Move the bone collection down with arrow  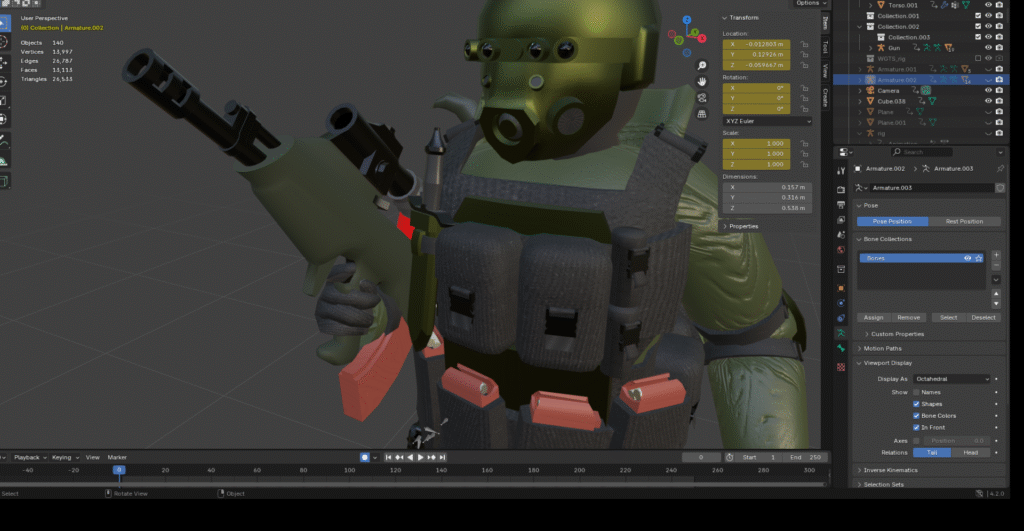996,304
